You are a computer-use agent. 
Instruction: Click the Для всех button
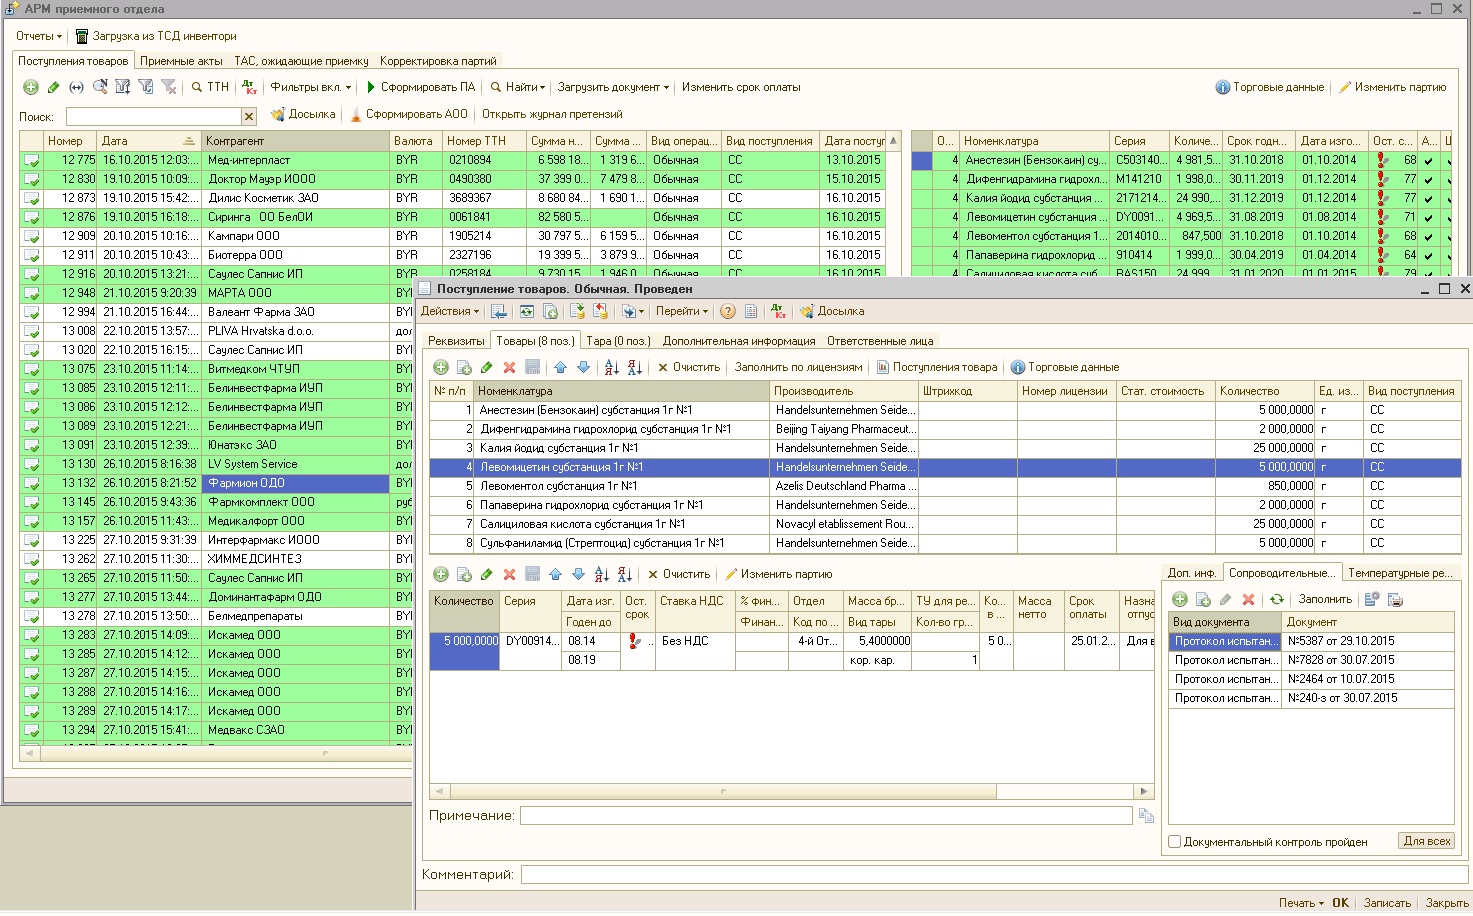[x=1426, y=841]
